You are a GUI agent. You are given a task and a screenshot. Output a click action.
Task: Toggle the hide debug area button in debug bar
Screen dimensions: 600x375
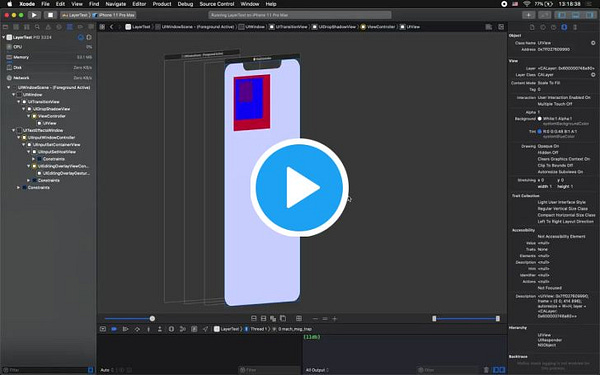point(103,329)
